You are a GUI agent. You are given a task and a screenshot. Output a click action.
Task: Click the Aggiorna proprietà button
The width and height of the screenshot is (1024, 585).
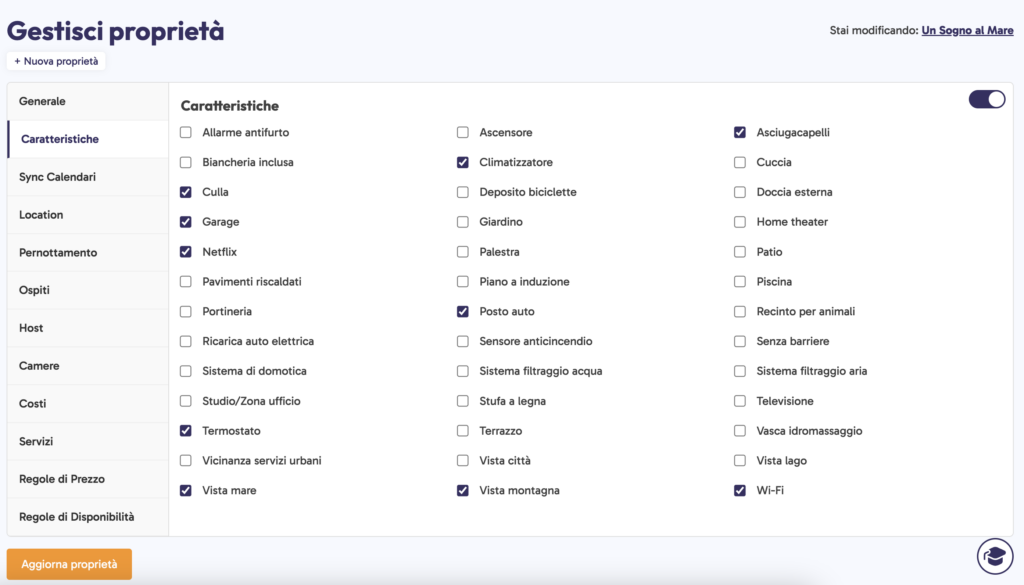(x=69, y=564)
